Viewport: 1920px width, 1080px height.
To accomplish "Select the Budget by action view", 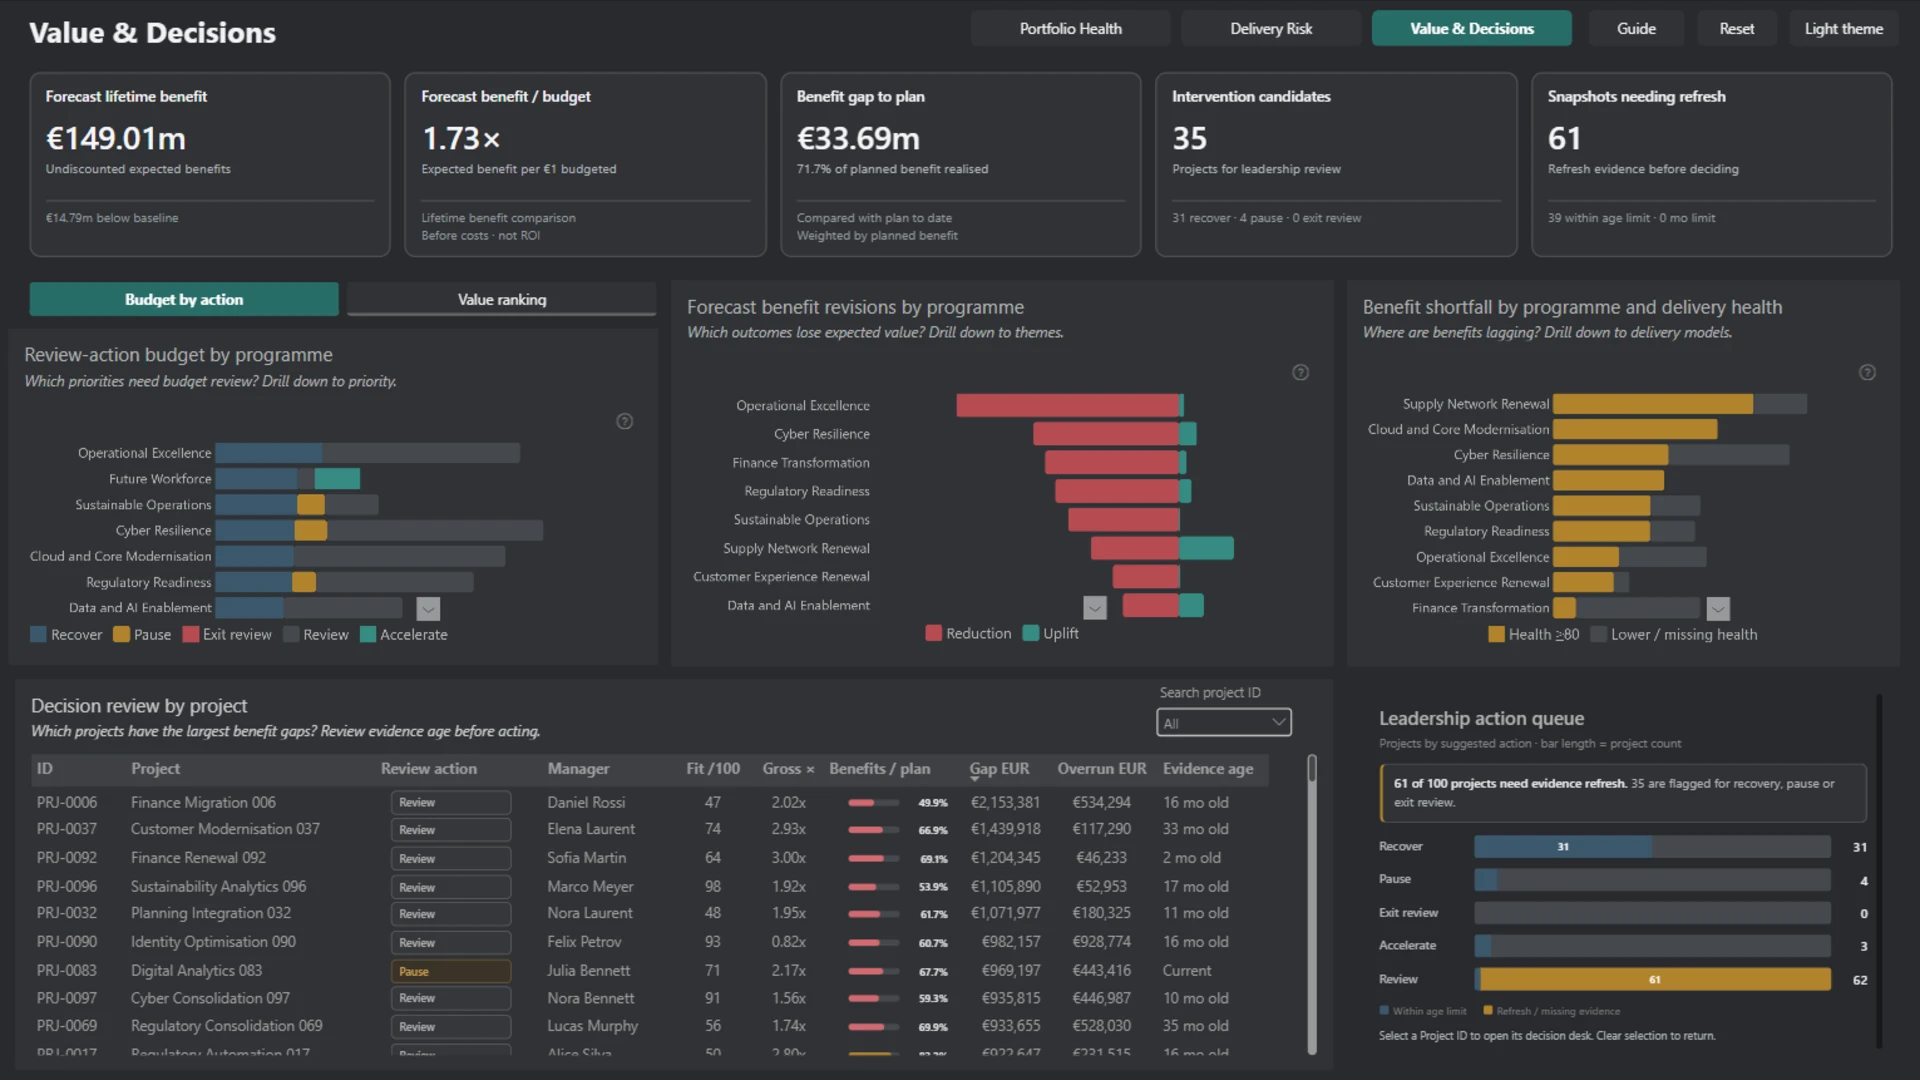I will click(x=184, y=299).
